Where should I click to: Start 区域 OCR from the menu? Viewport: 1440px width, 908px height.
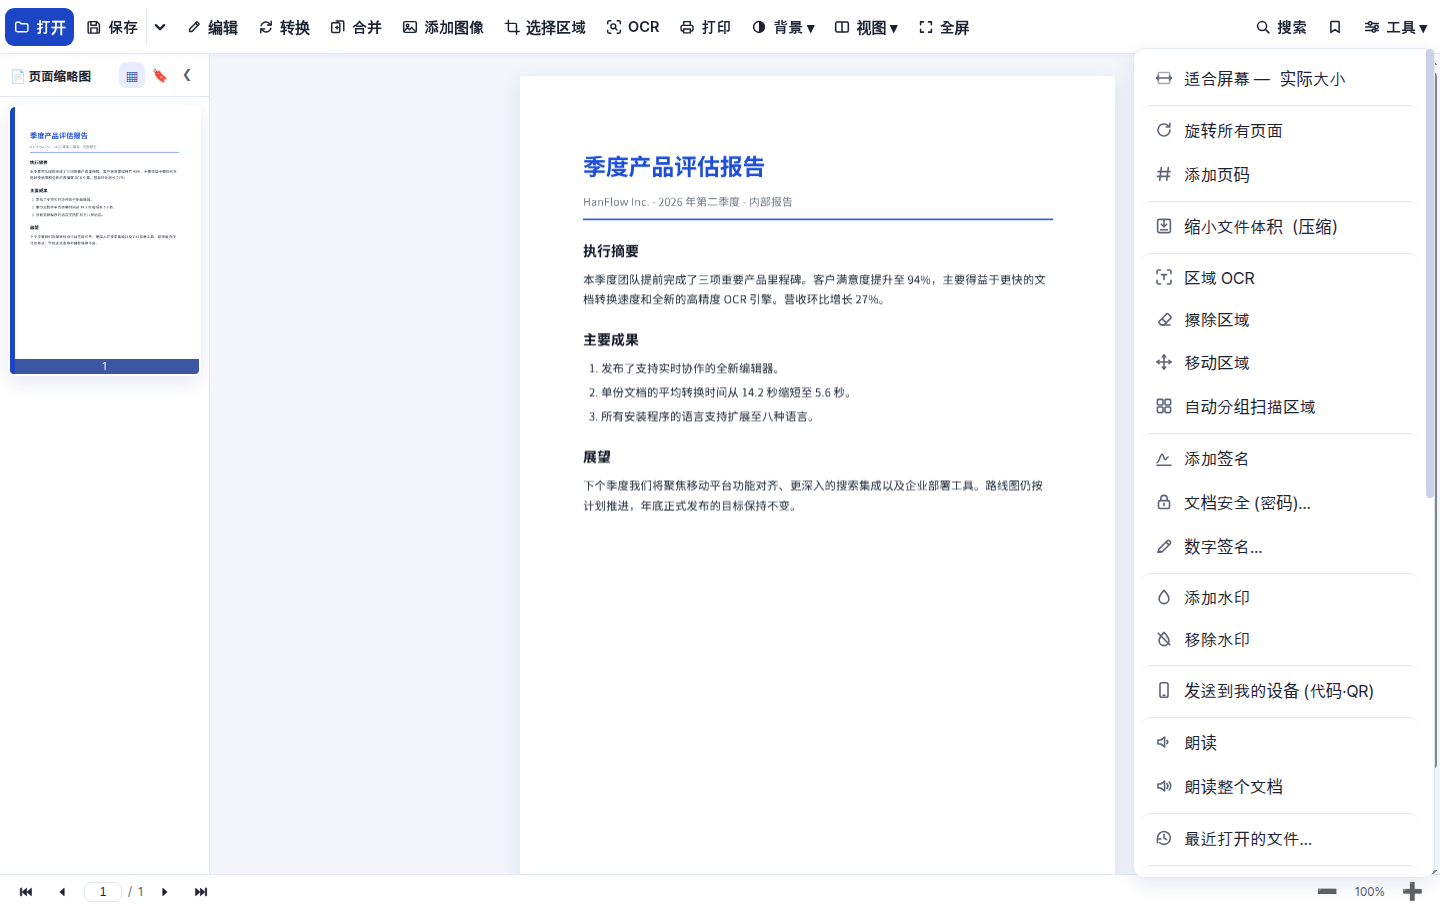pos(1280,278)
